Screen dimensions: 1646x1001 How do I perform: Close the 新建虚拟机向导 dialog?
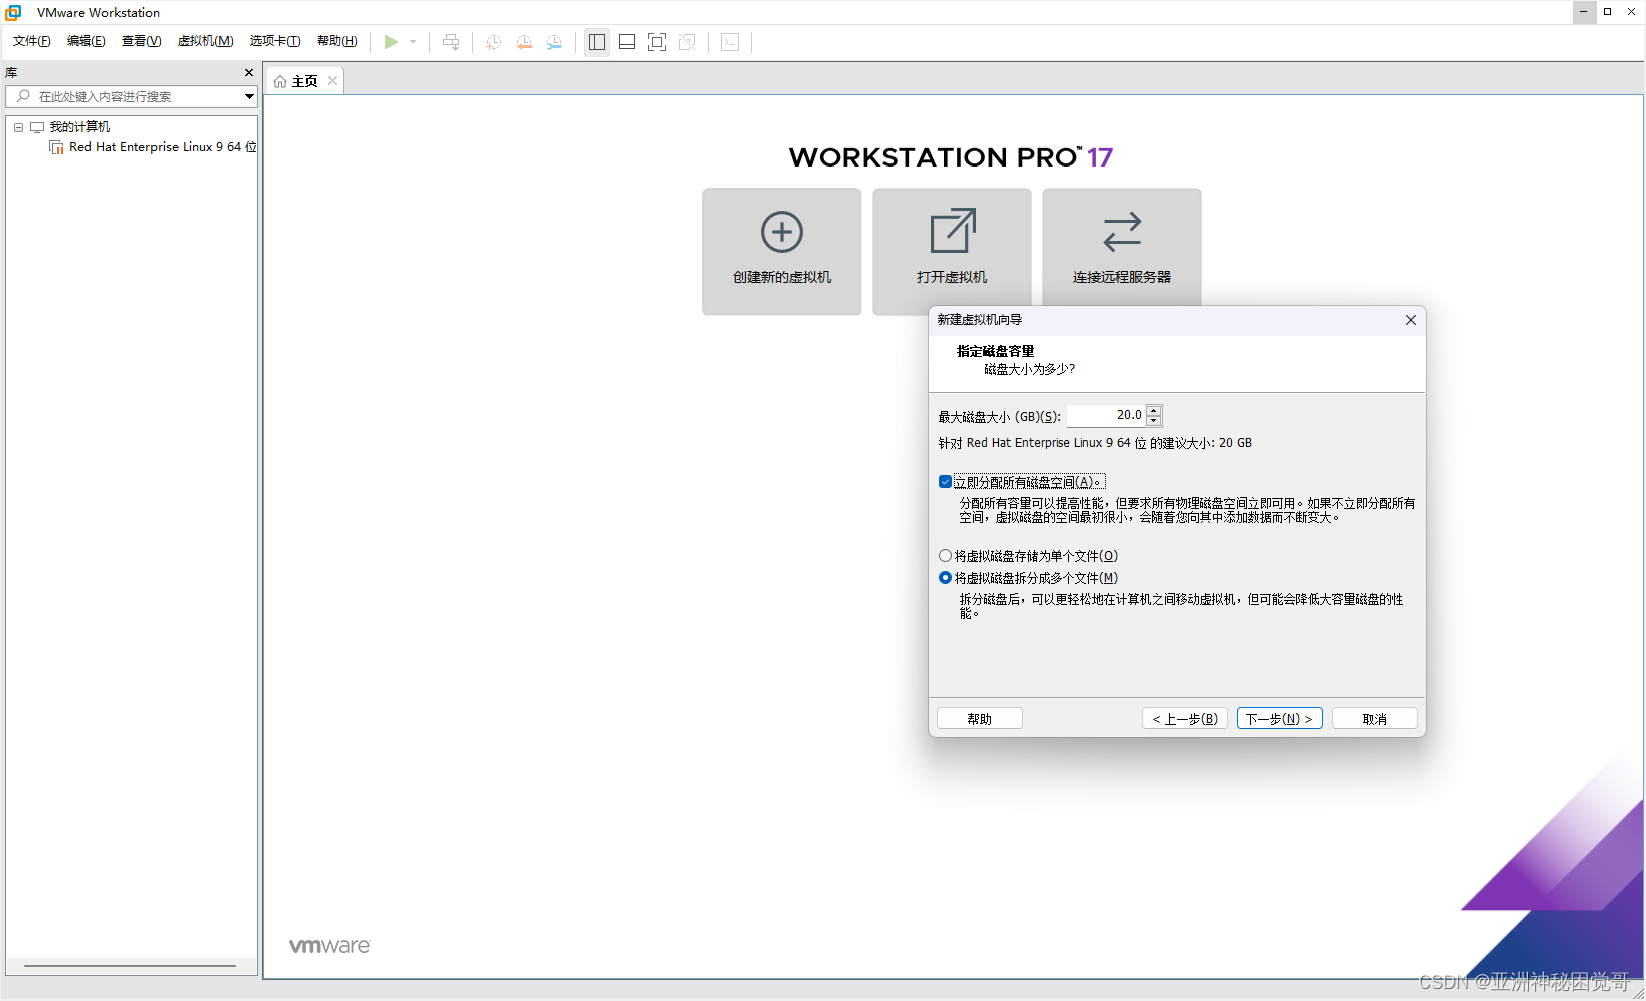click(x=1411, y=320)
